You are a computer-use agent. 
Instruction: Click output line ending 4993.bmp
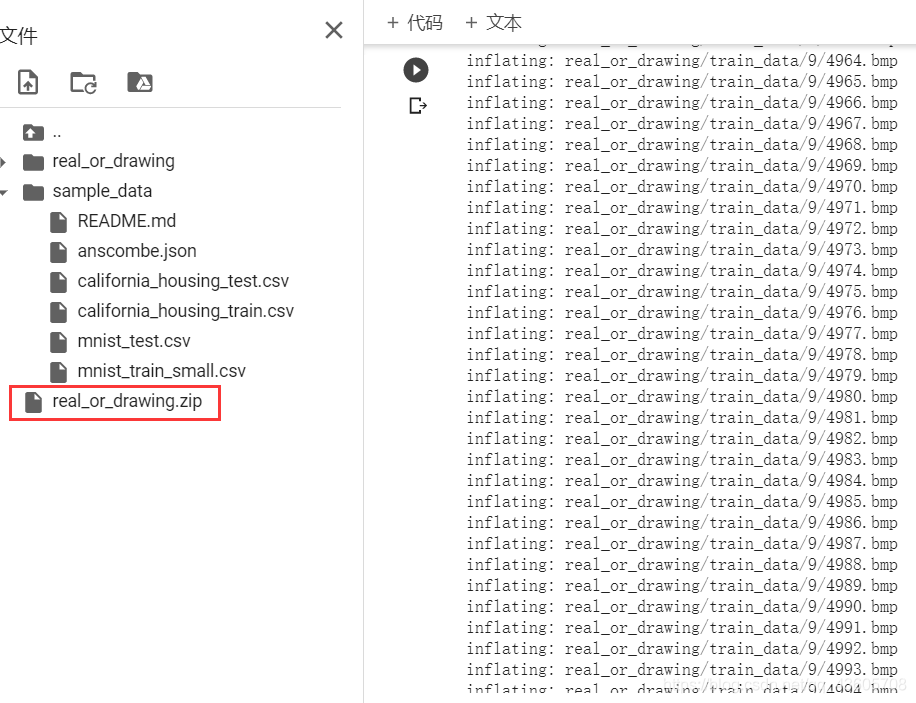pyautogui.click(x=682, y=670)
